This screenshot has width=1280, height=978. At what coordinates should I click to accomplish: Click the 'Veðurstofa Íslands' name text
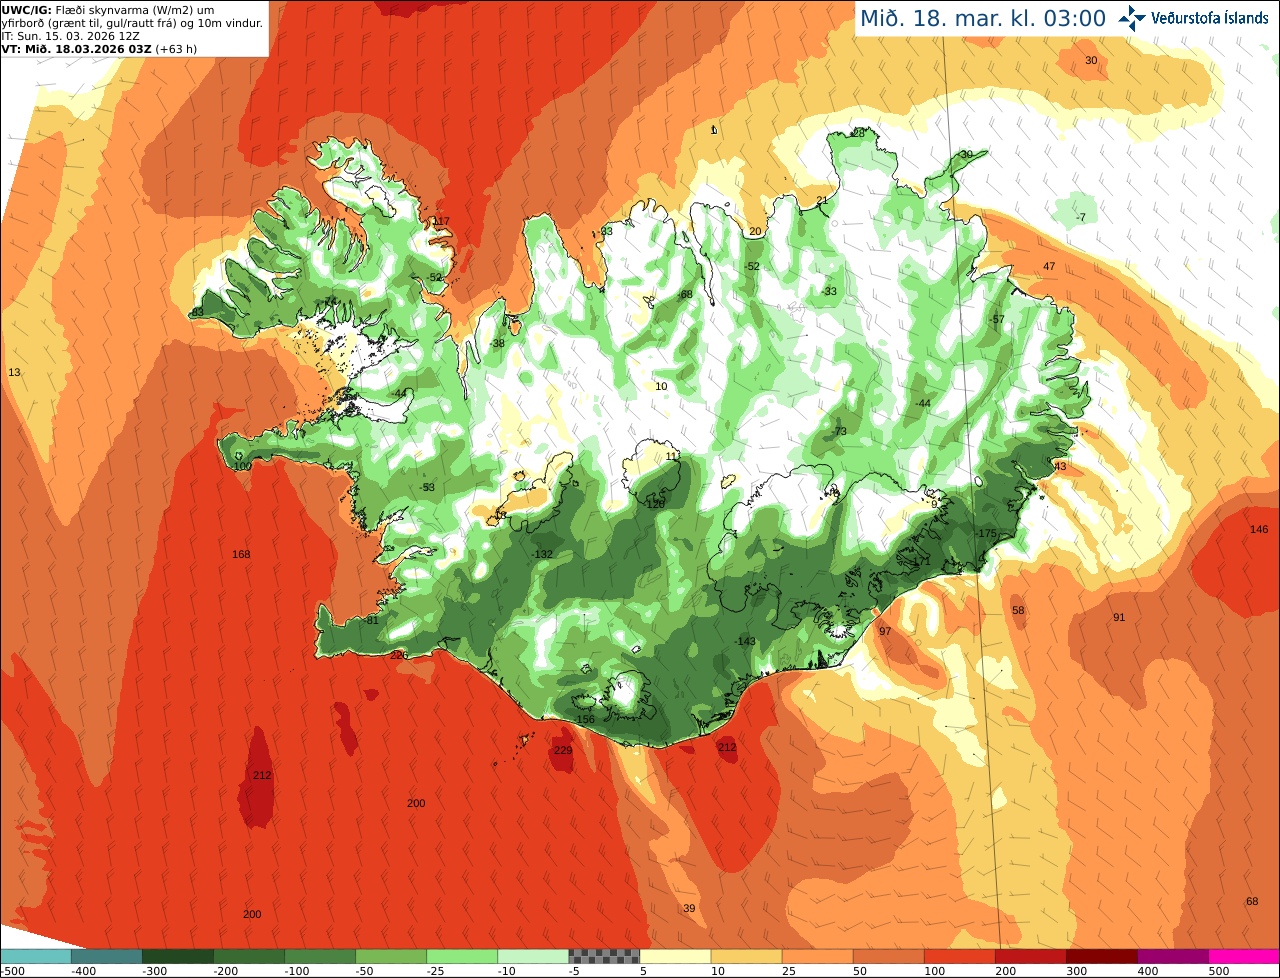pos(1209,18)
